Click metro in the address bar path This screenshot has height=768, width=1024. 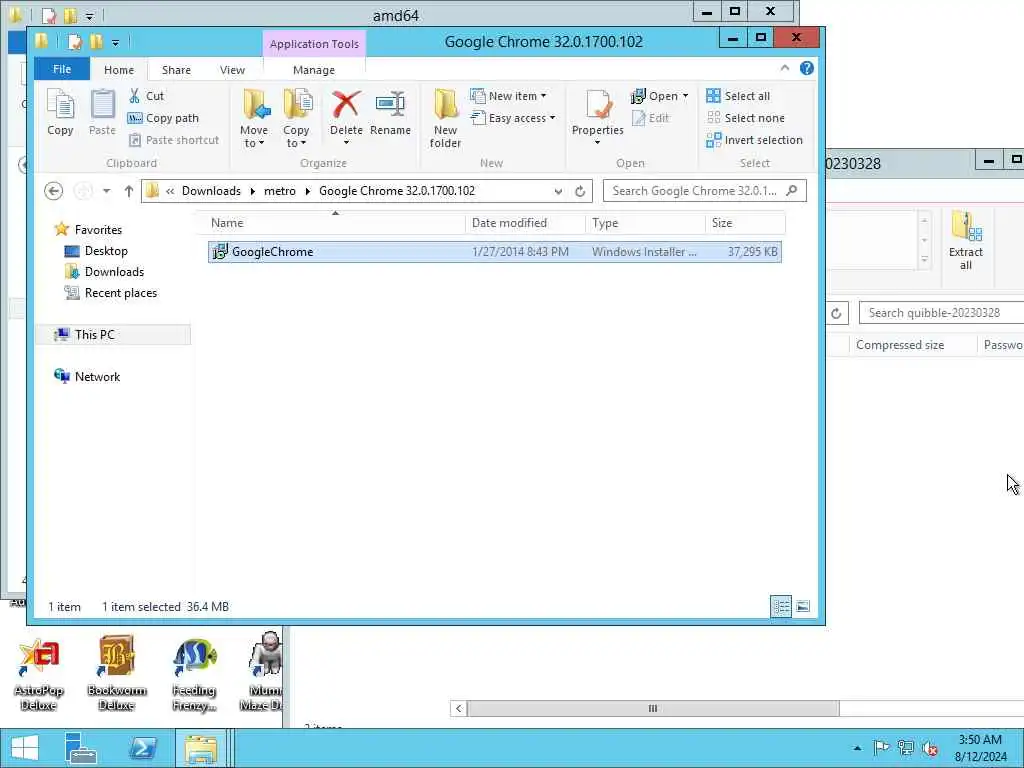[x=280, y=191]
